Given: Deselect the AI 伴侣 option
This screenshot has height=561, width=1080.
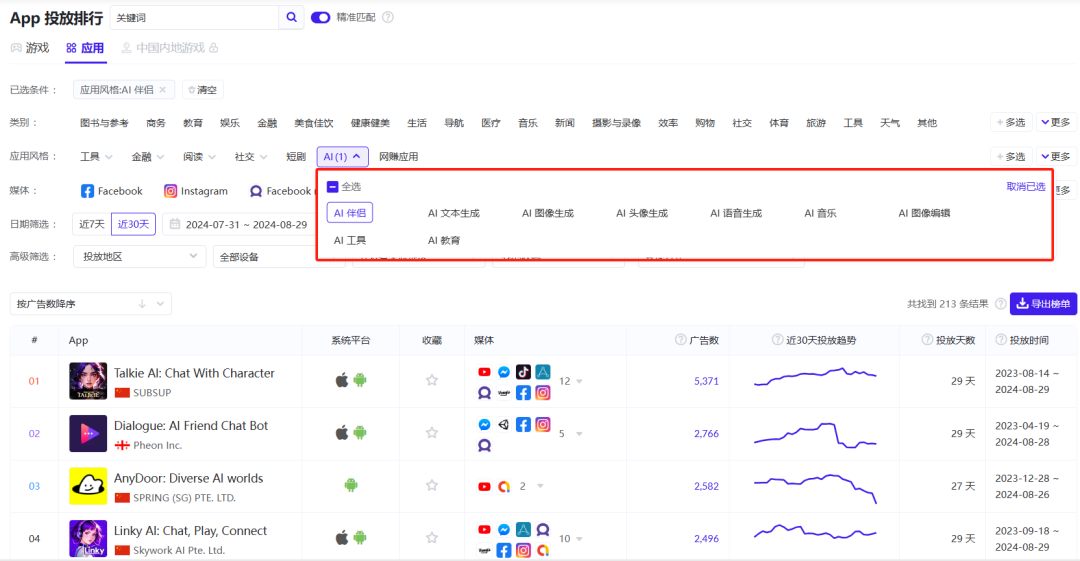Looking at the screenshot, I should click(x=350, y=213).
